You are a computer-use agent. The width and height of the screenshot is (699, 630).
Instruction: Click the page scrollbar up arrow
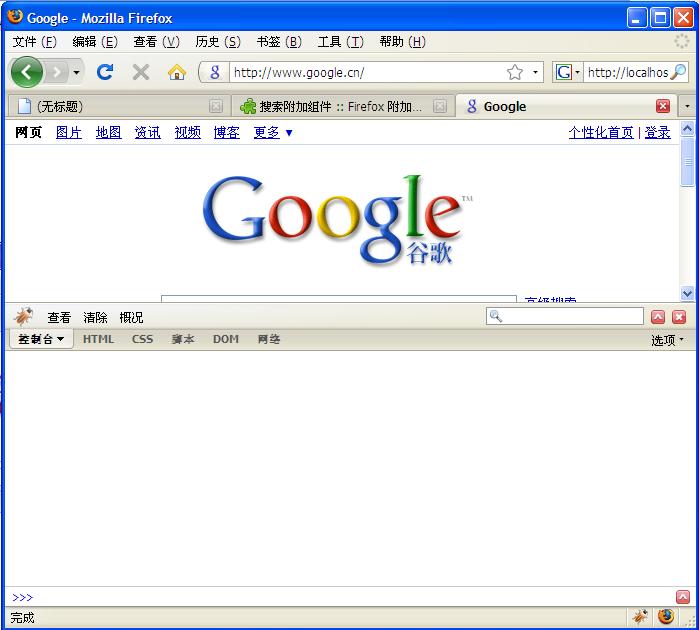(687, 129)
